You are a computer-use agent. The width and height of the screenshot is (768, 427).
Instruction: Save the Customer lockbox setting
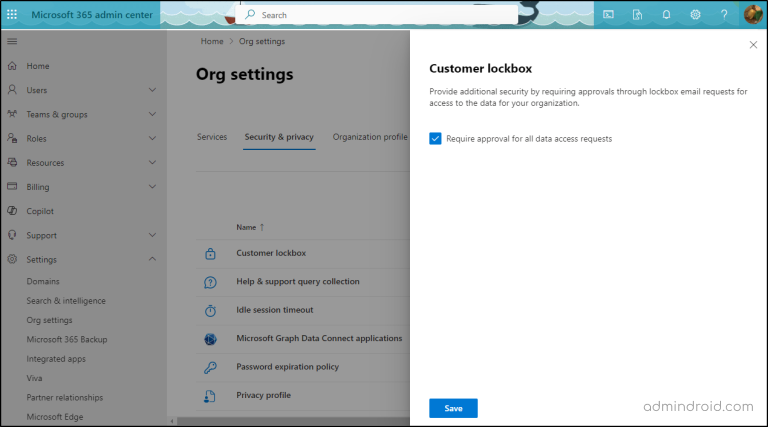[x=454, y=408]
